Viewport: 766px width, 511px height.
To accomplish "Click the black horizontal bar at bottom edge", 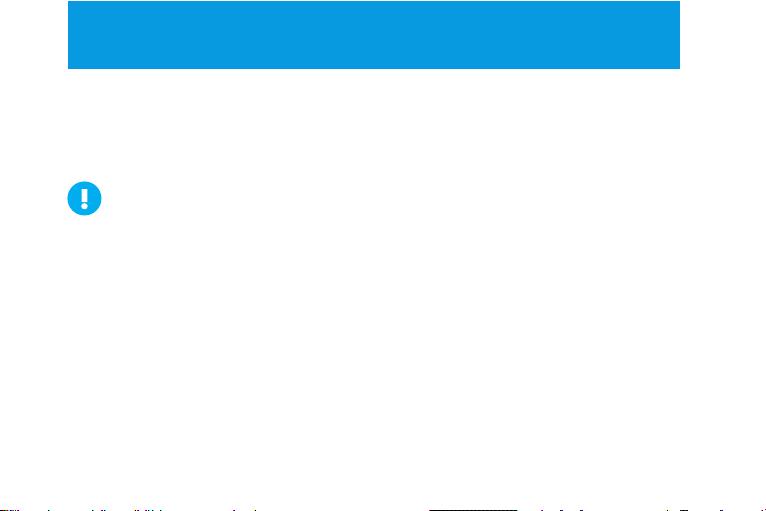I will (473, 510).
